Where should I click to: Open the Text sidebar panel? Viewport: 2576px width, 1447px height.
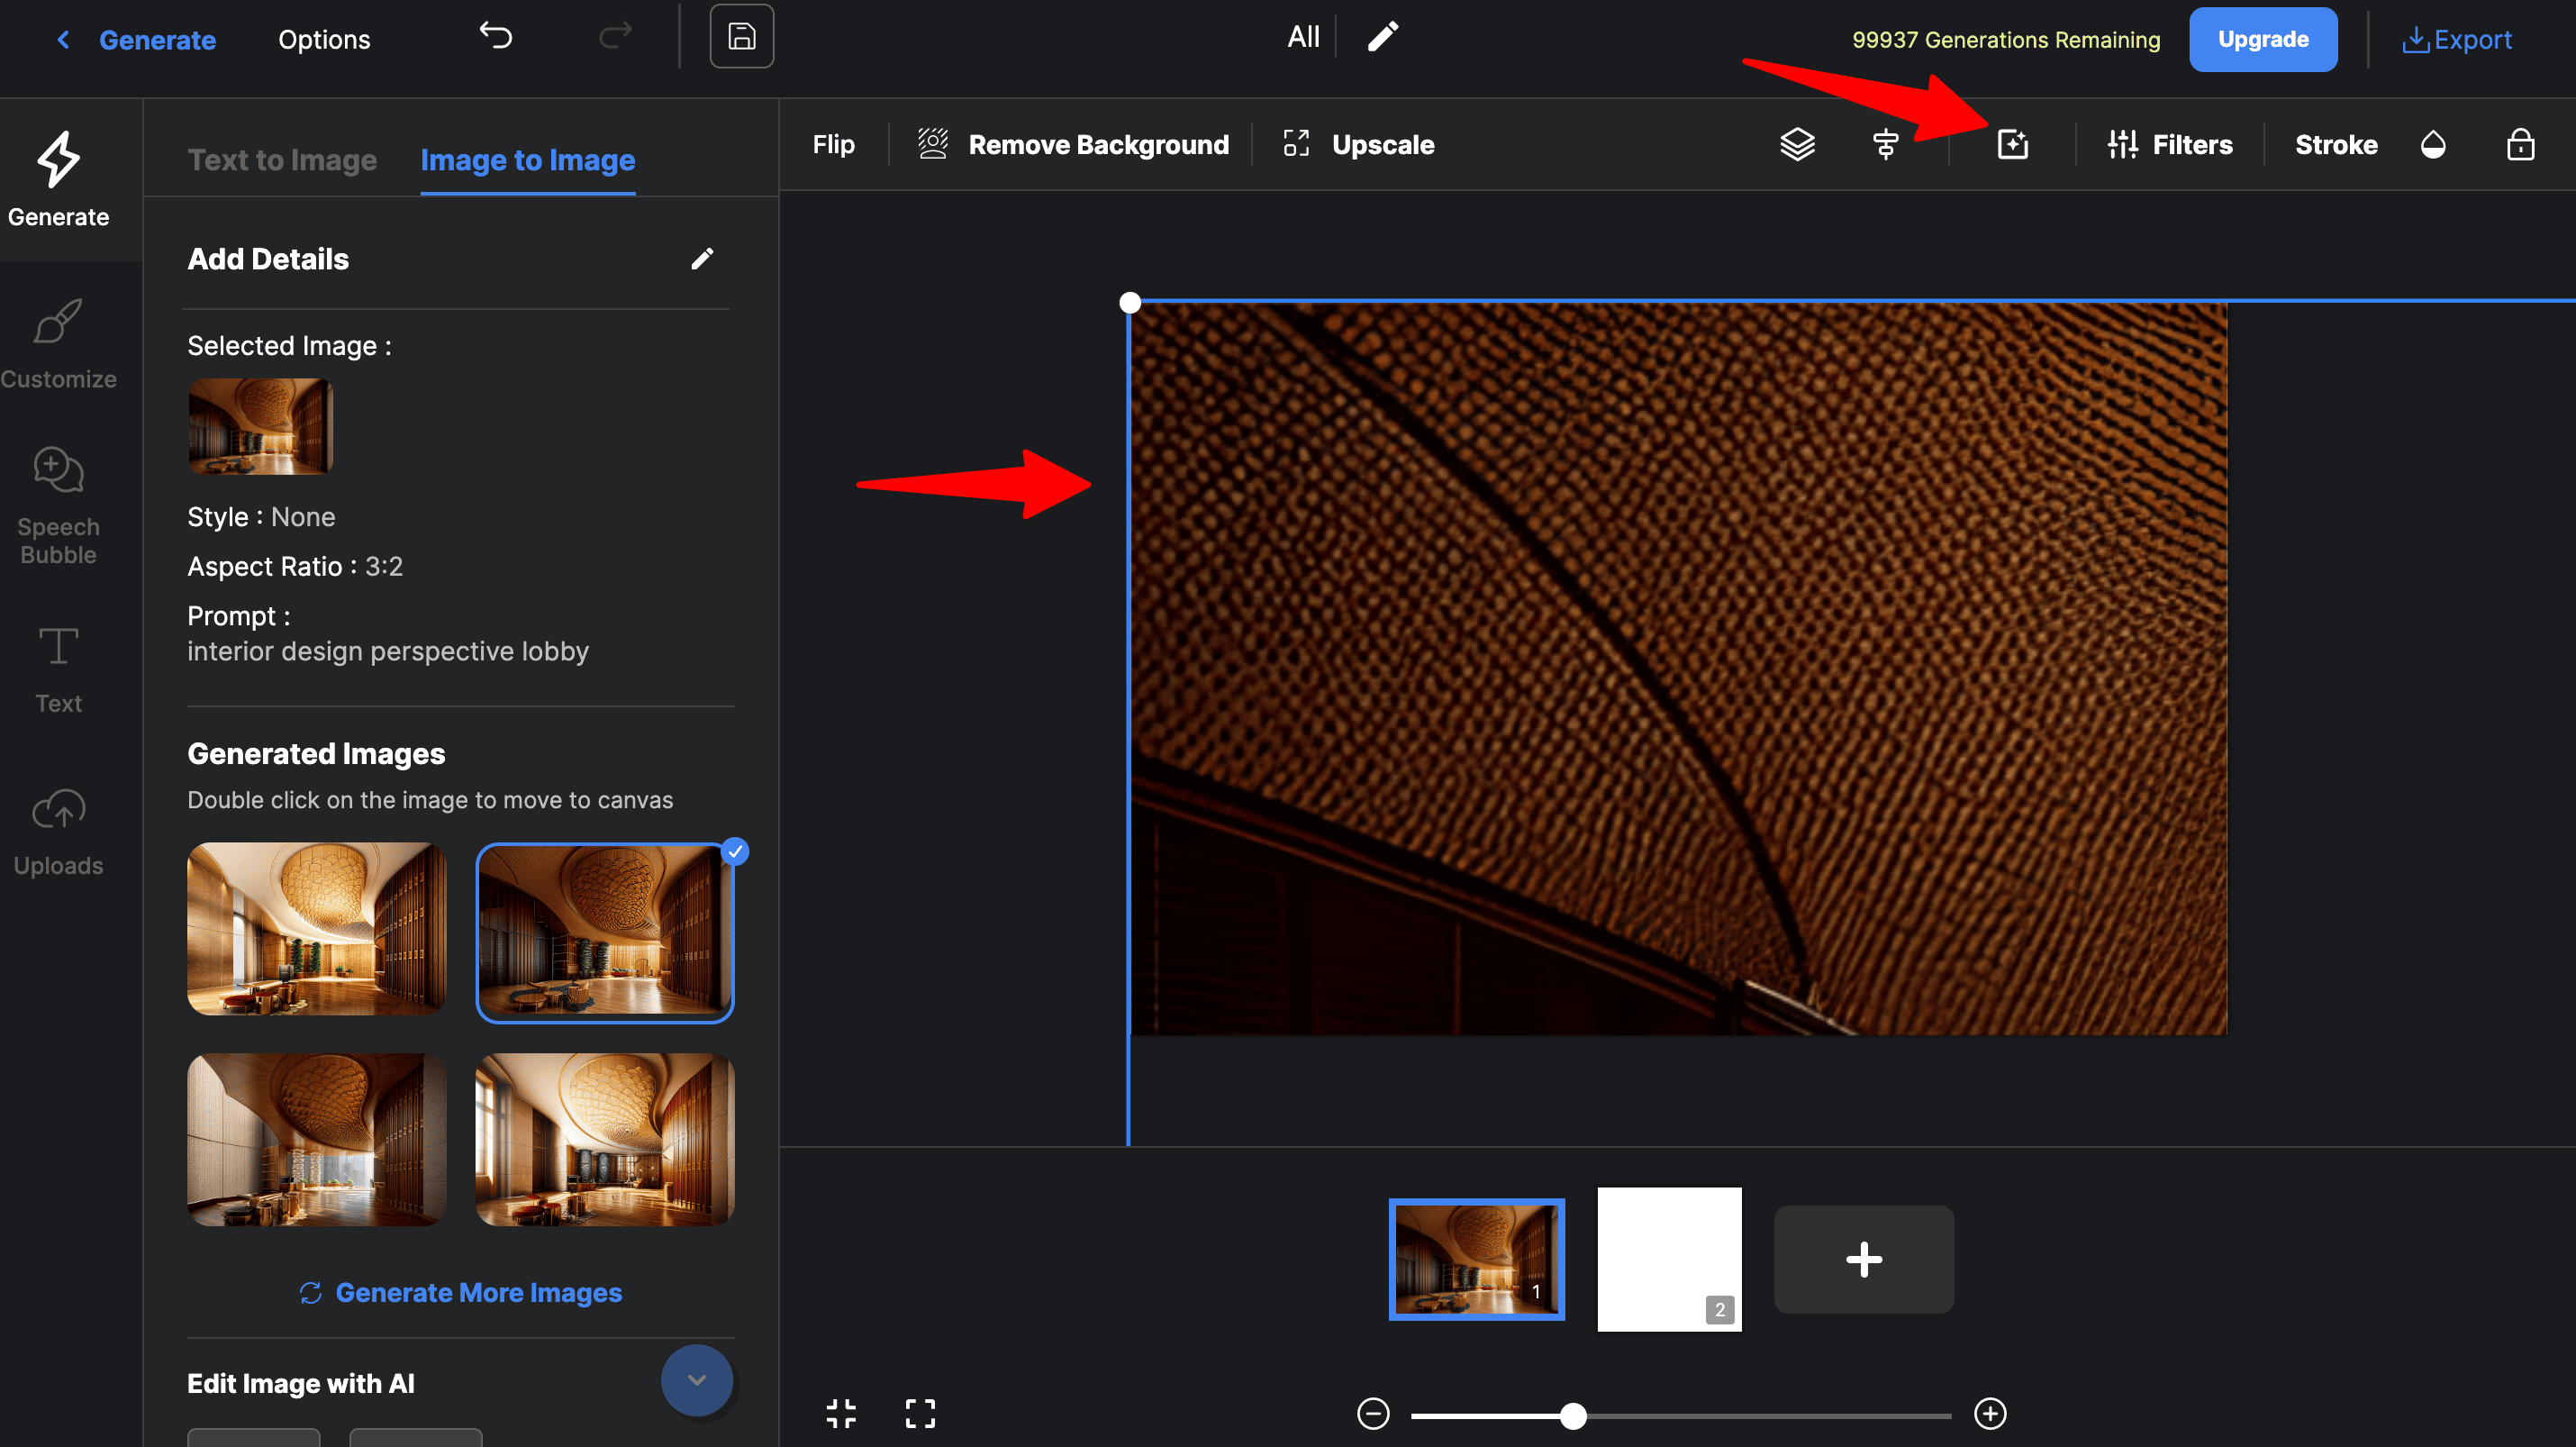coord(58,669)
